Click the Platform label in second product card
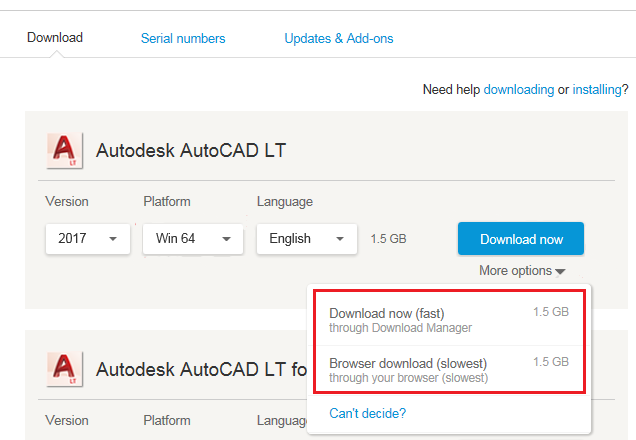The width and height of the screenshot is (636, 440). pos(167,421)
